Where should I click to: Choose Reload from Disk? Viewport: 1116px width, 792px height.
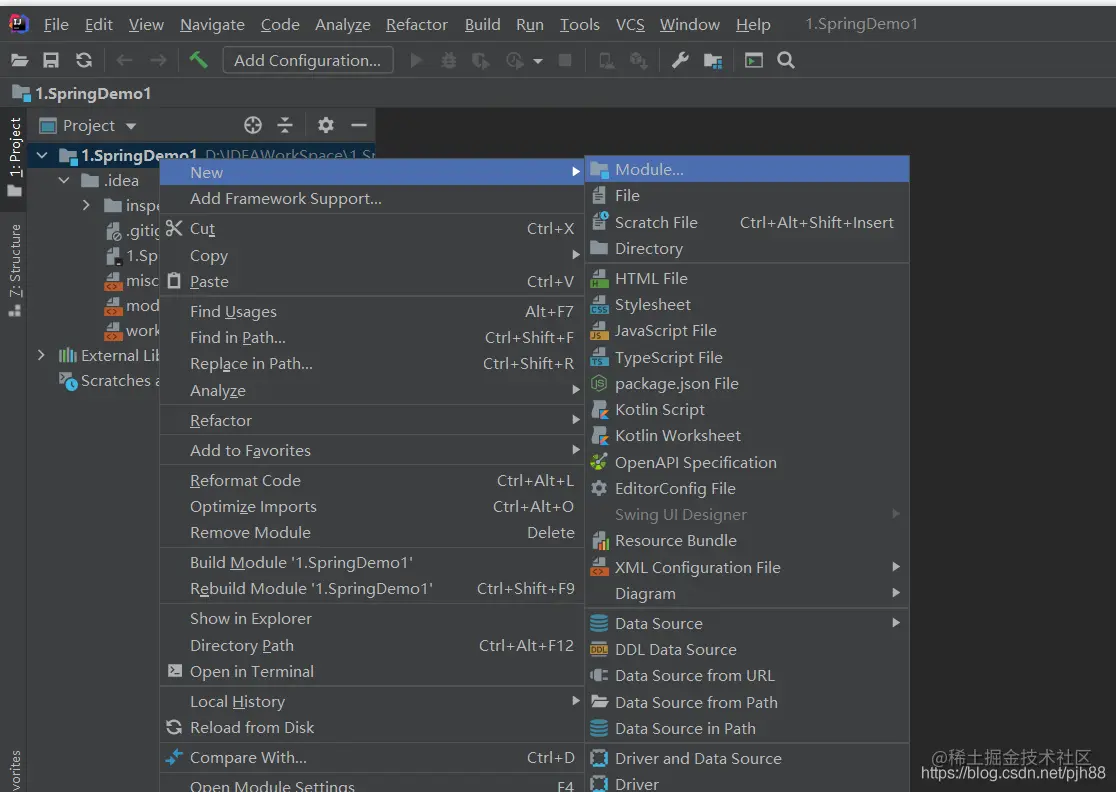pyautogui.click(x=372, y=727)
